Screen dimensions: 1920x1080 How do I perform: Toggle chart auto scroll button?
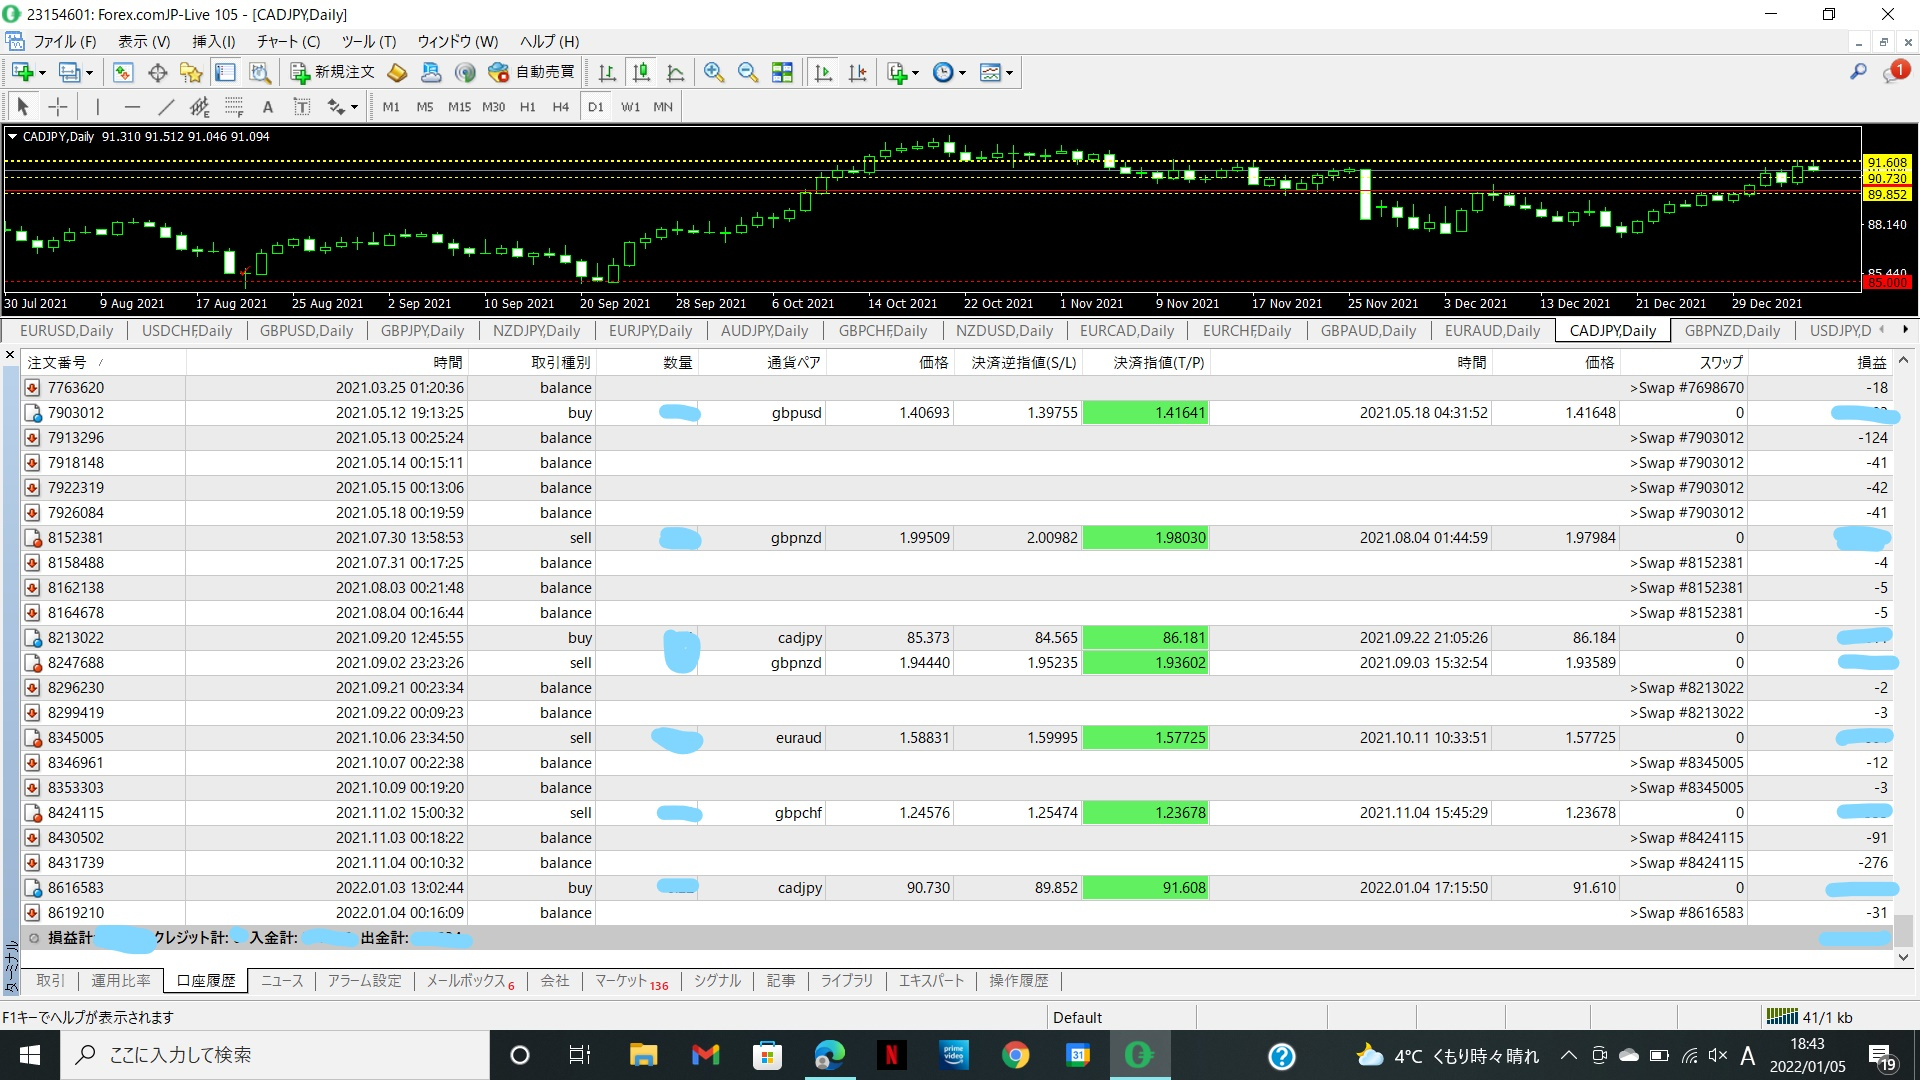(x=823, y=72)
